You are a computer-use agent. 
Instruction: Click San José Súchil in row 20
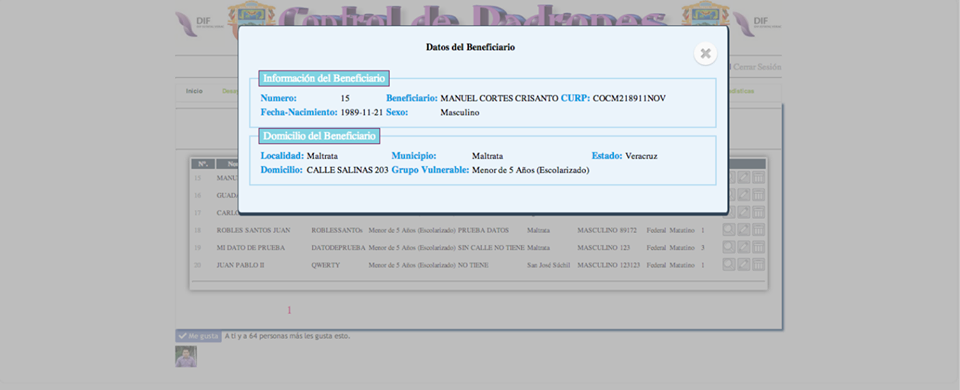tap(549, 265)
